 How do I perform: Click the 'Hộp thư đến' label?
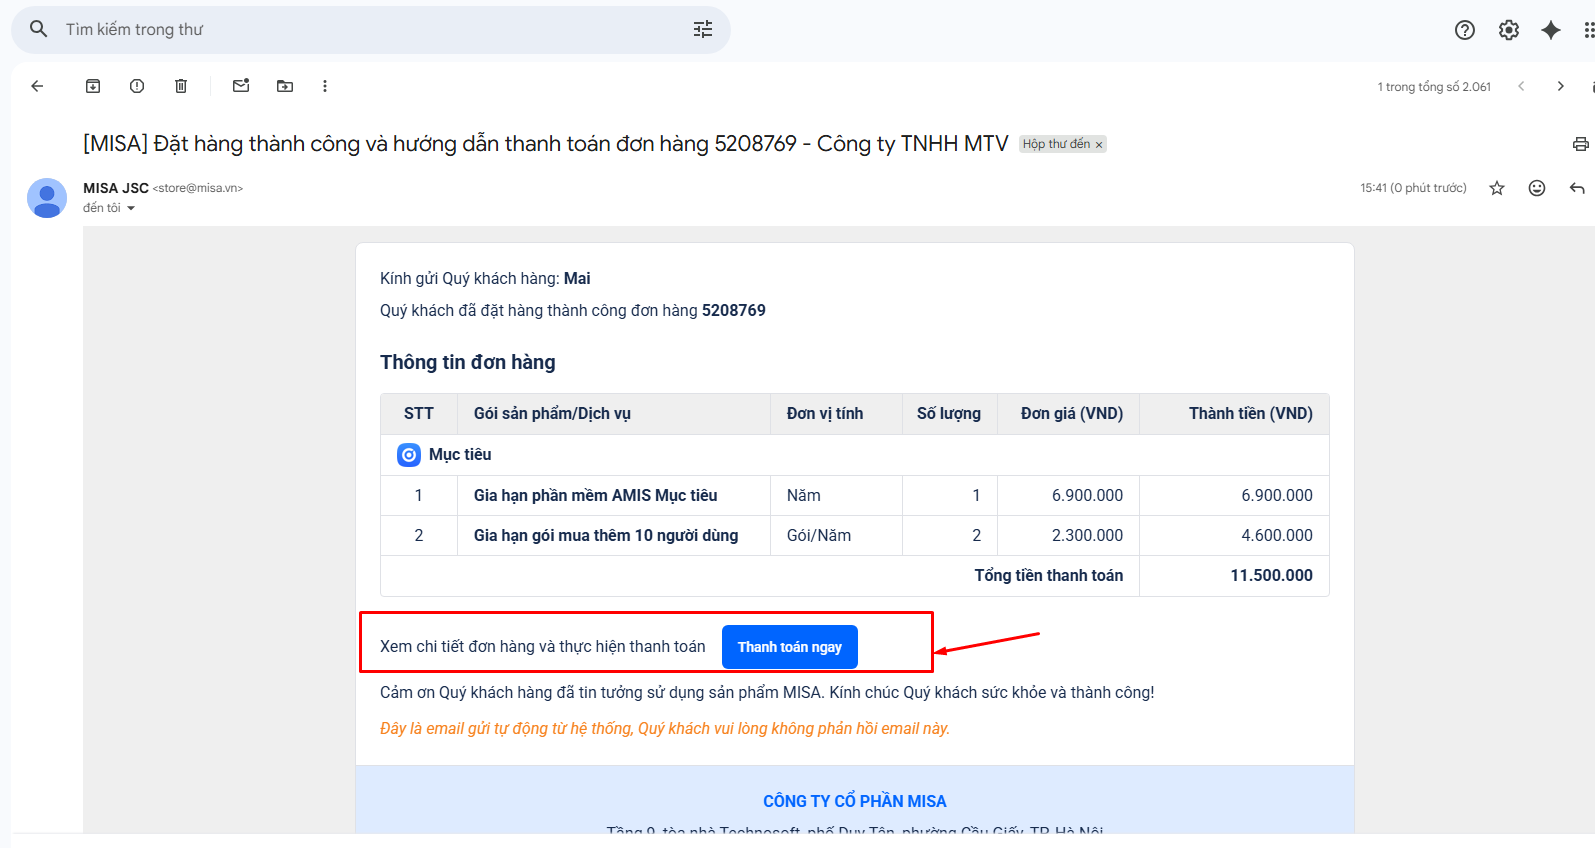(x=1056, y=144)
